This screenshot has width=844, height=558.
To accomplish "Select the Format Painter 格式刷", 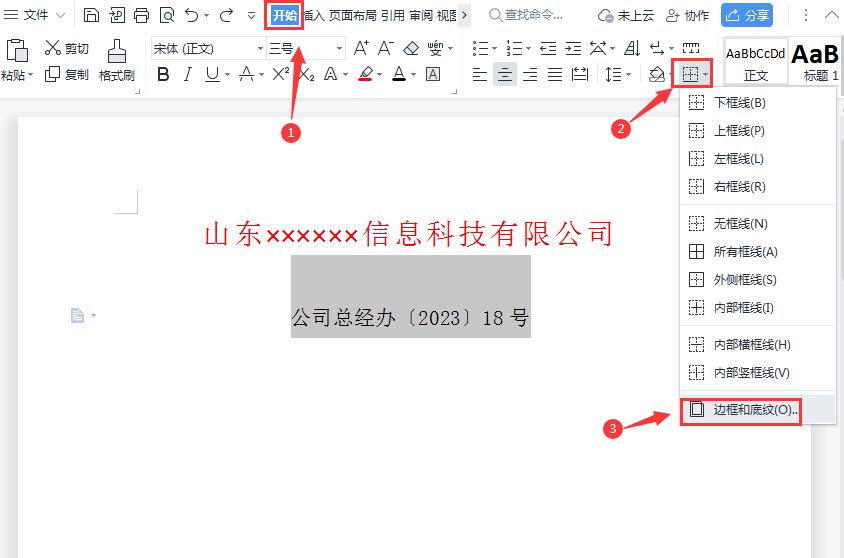I will 116,60.
